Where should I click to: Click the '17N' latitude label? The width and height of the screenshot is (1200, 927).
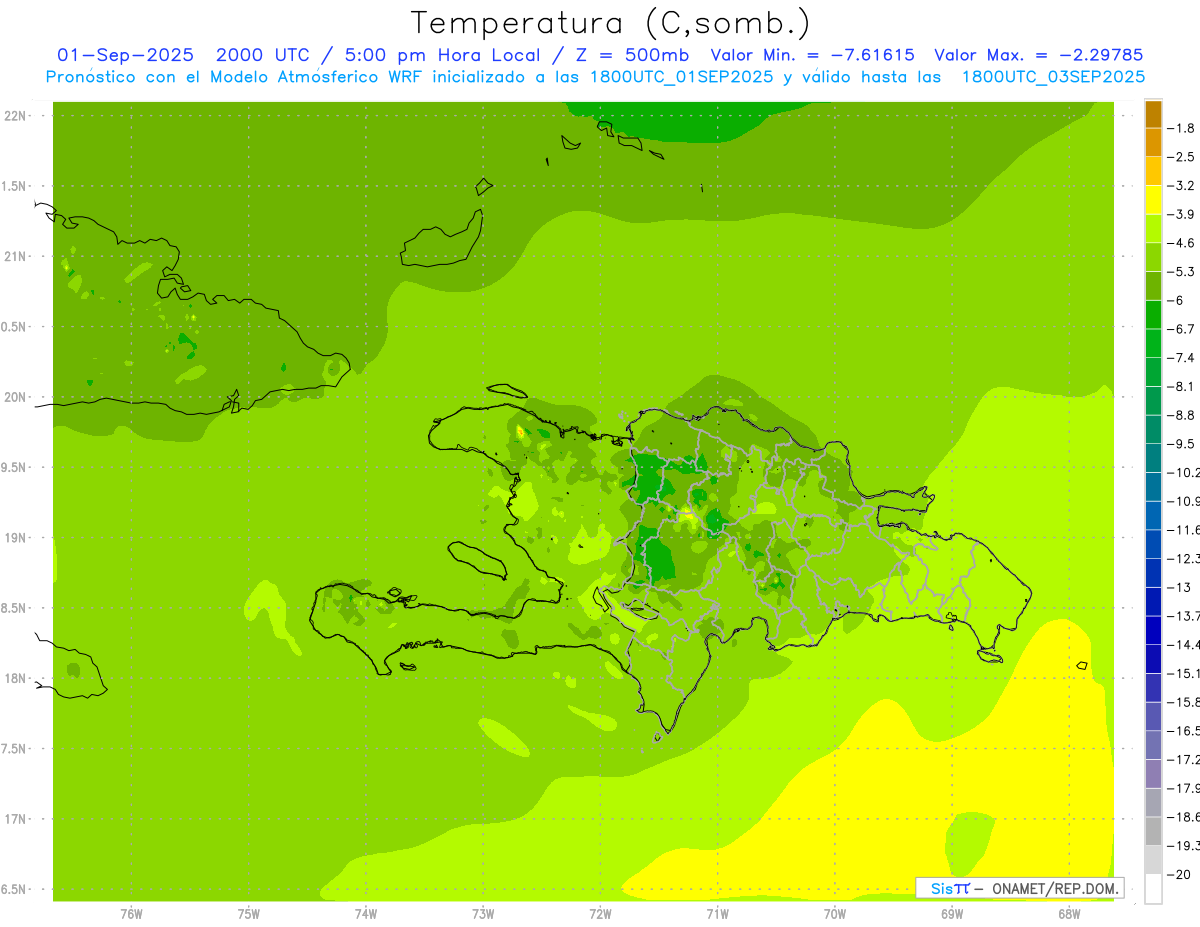(x=16, y=820)
